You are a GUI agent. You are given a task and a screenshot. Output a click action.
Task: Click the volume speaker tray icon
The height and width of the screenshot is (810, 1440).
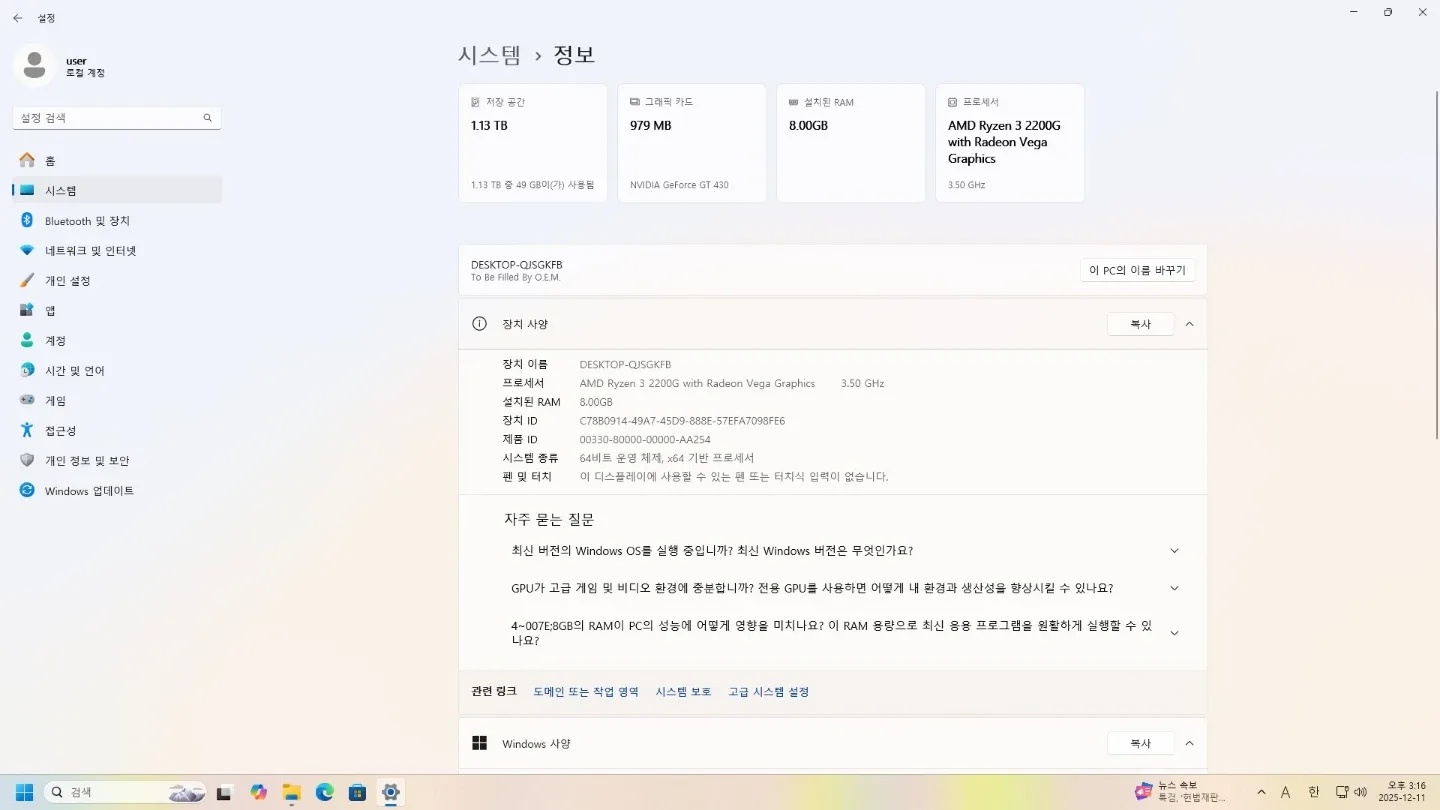click(1359, 793)
